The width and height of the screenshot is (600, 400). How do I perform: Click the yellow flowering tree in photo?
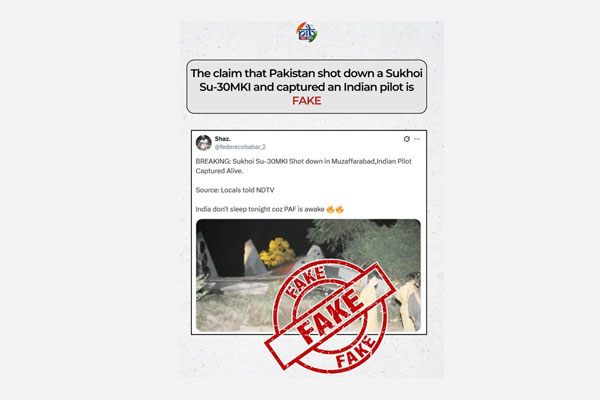(x=277, y=252)
